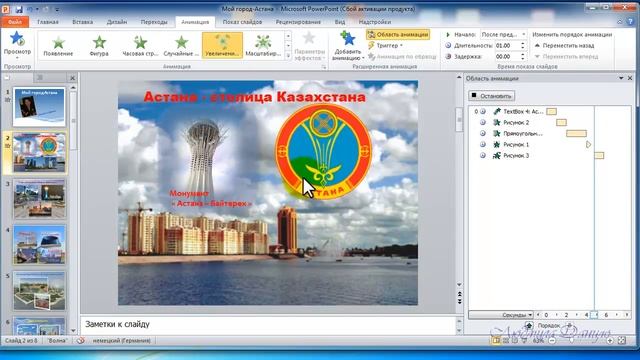Open the Файл tab
Image resolution: width=640 pixels, height=360 pixels.
(15, 22)
